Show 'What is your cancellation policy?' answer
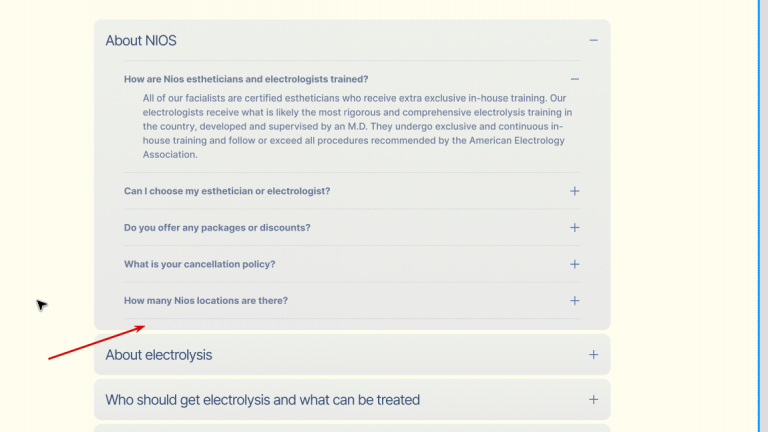Image resolution: width=768 pixels, height=432 pixels. [199, 264]
